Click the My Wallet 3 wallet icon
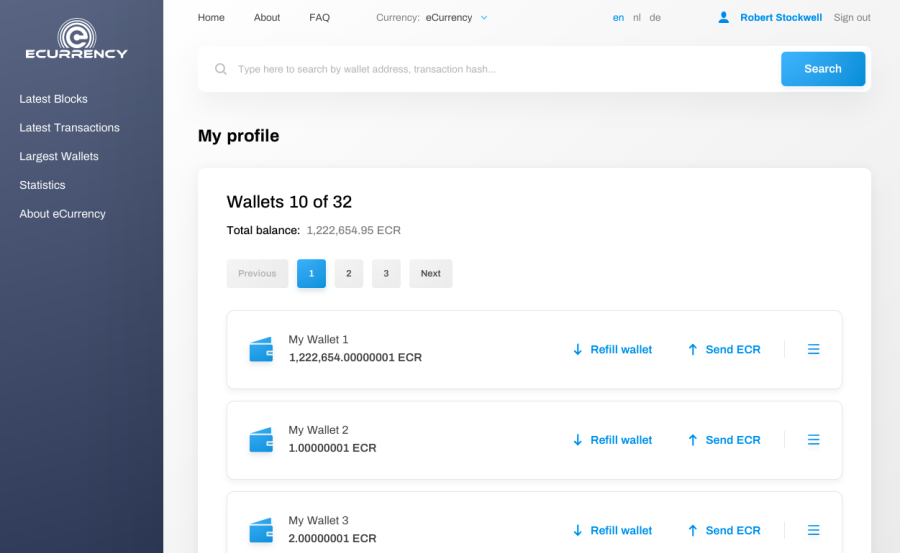Viewport: 900px width, 553px height. point(261,530)
